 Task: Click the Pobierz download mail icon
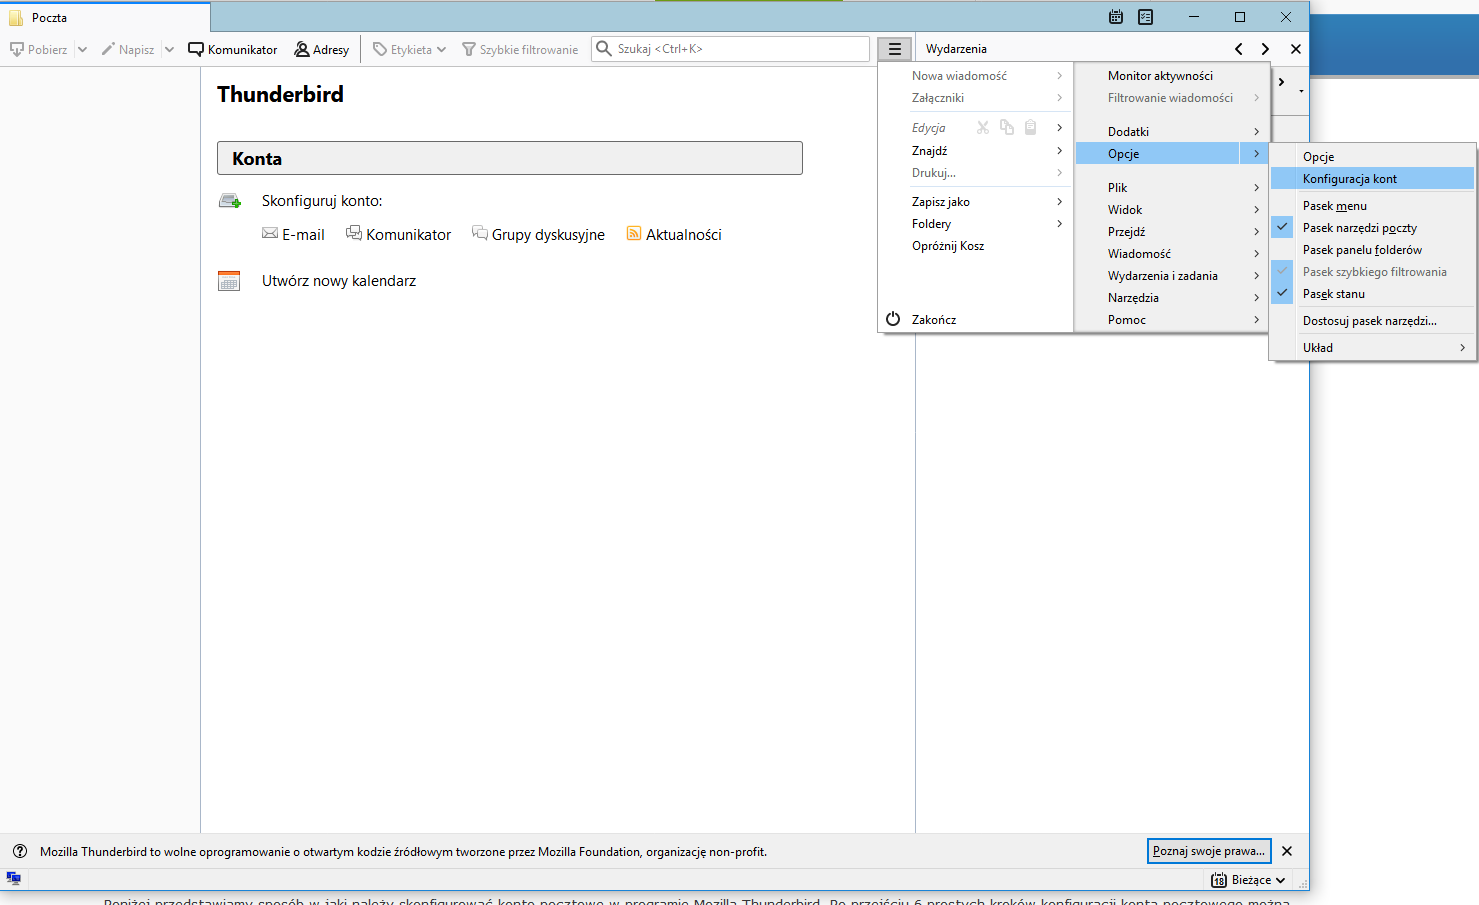coord(16,49)
